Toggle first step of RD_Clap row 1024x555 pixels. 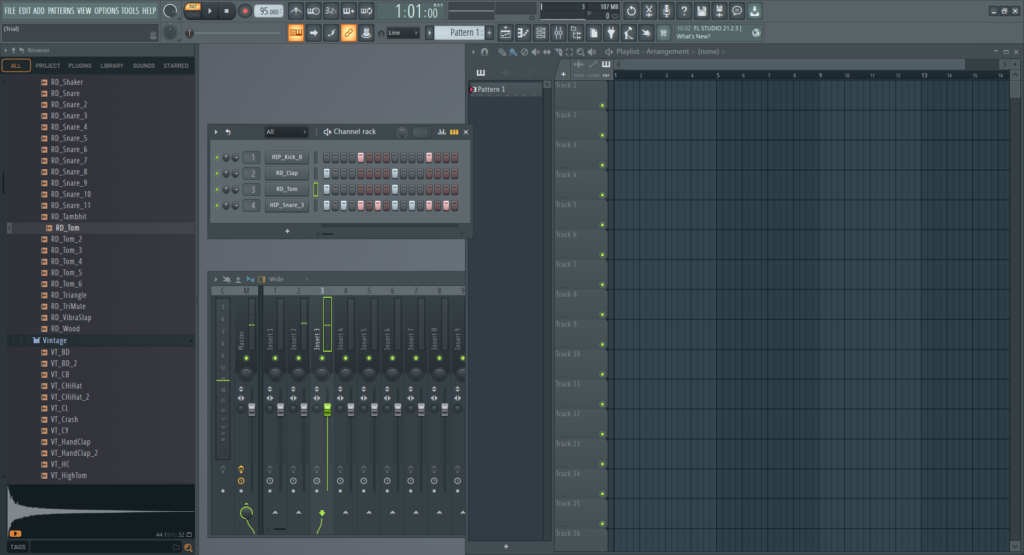point(327,174)
